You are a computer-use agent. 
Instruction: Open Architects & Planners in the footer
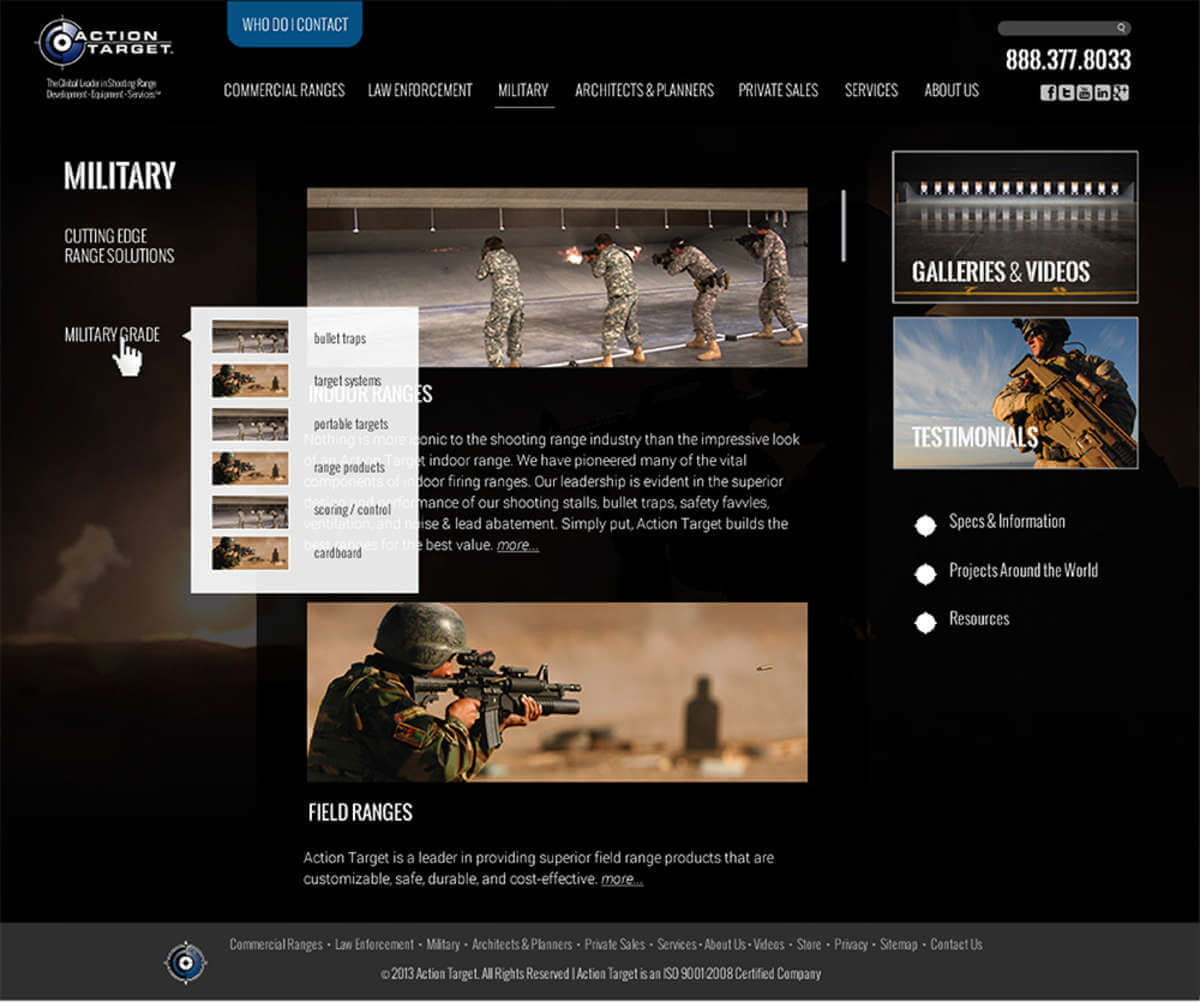pyautogui.click(x=522, y=944)
